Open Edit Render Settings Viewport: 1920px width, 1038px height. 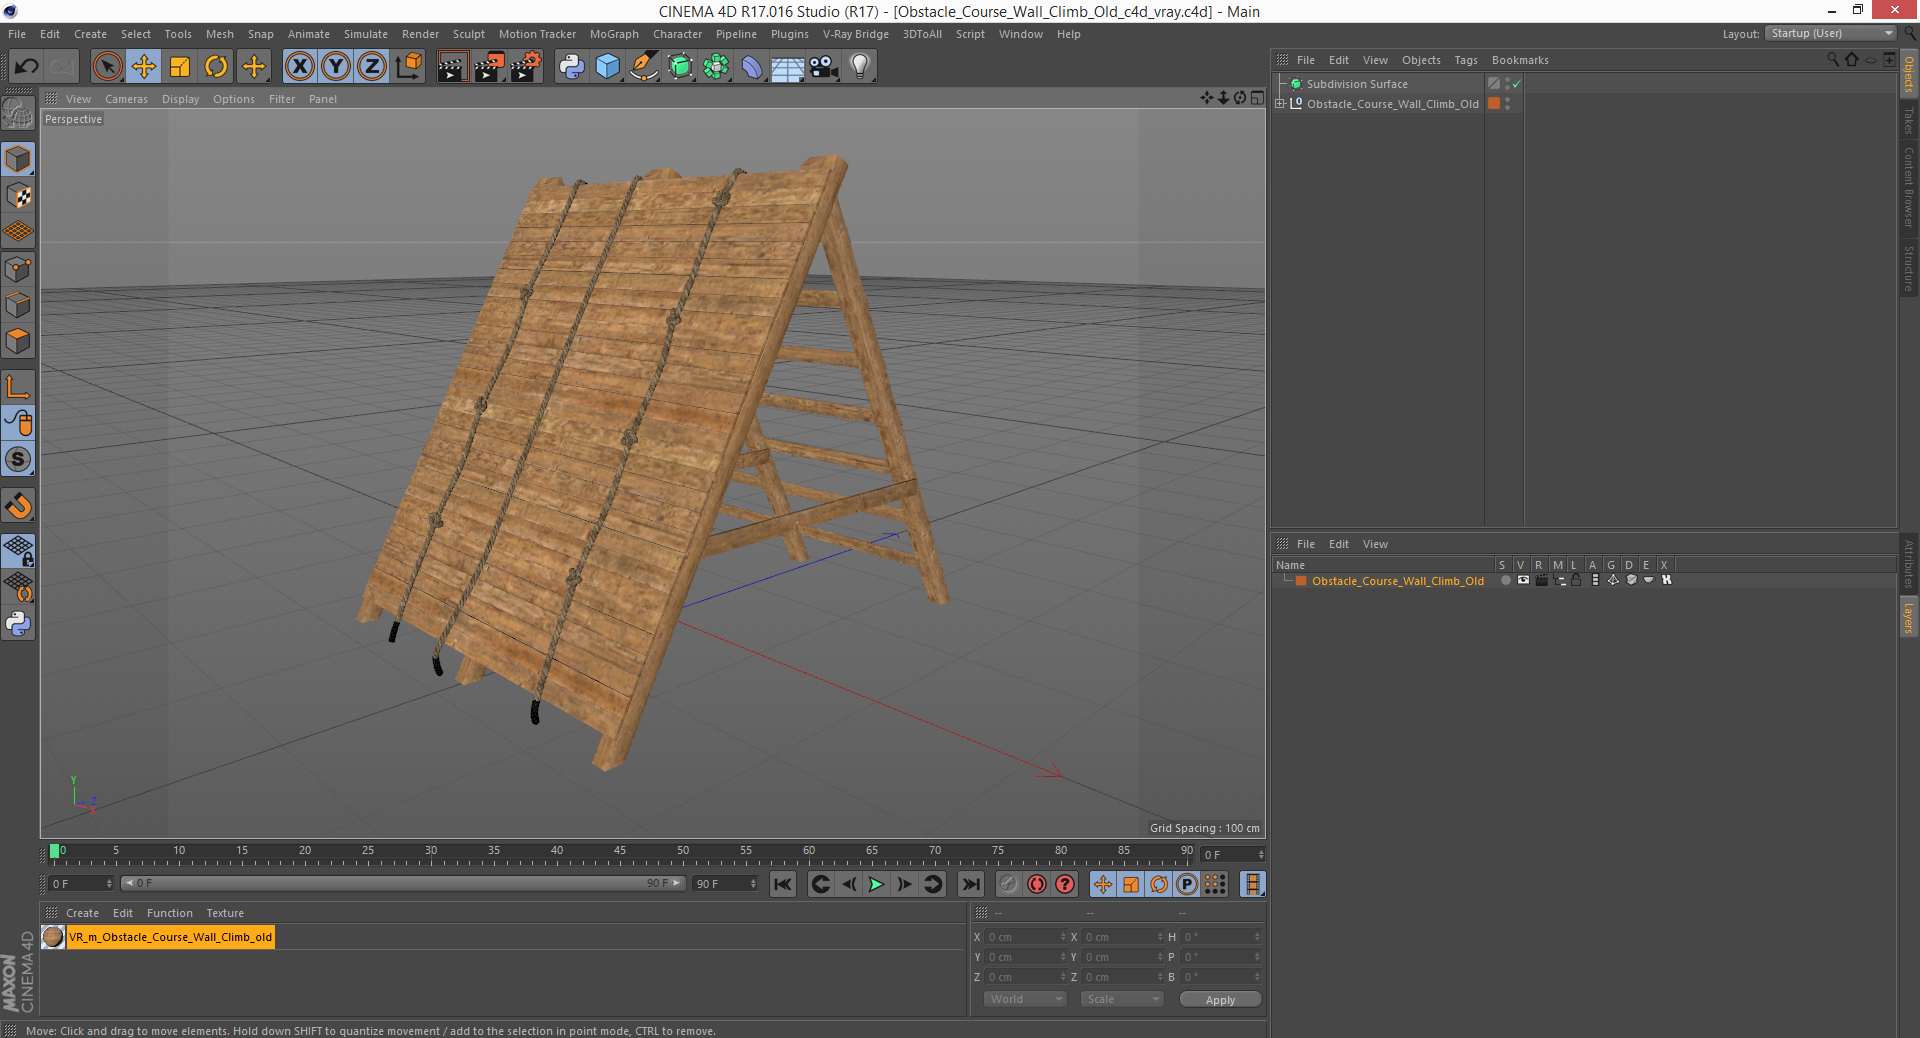[526, 67]
